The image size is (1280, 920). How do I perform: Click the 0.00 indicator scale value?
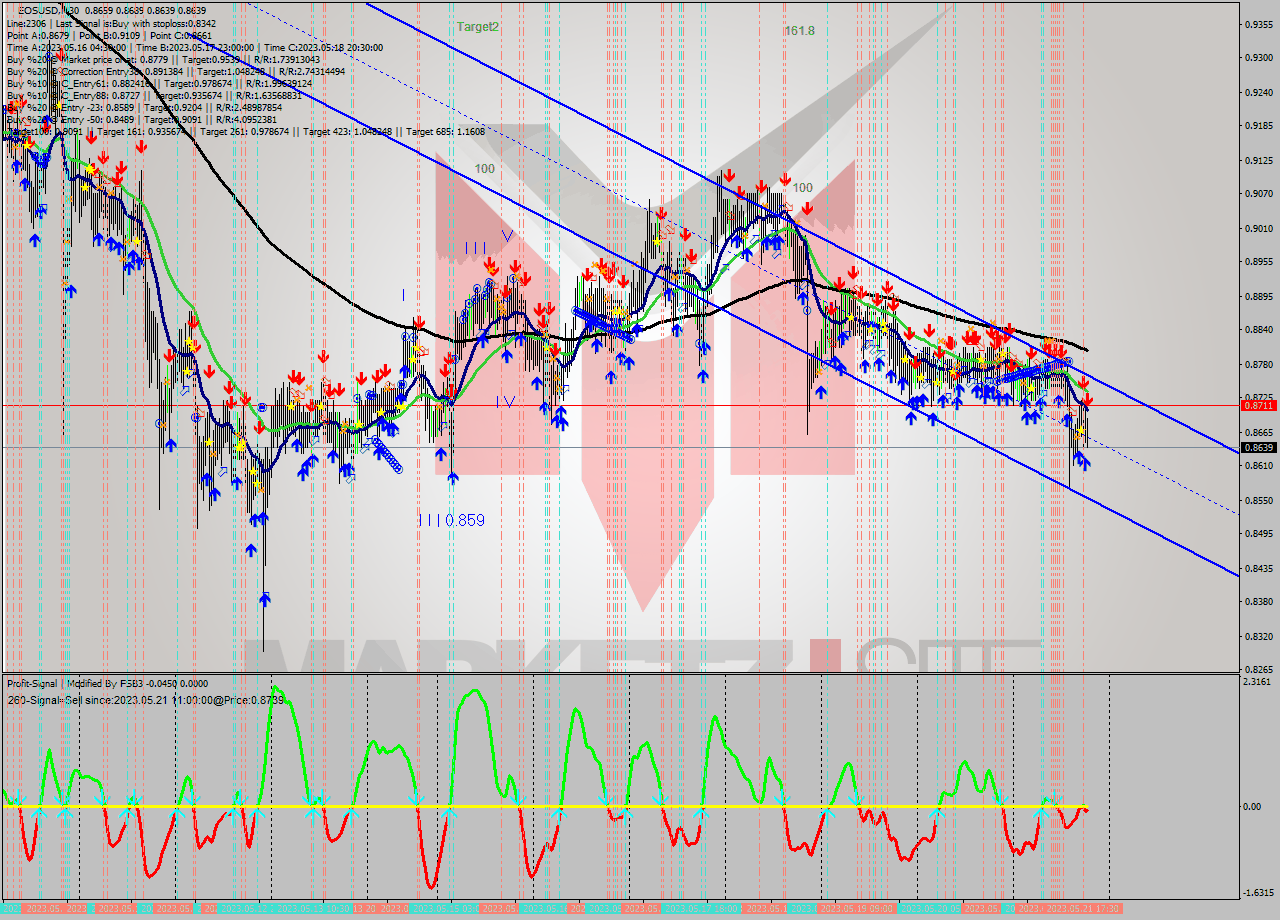(x=1250, y=806)
